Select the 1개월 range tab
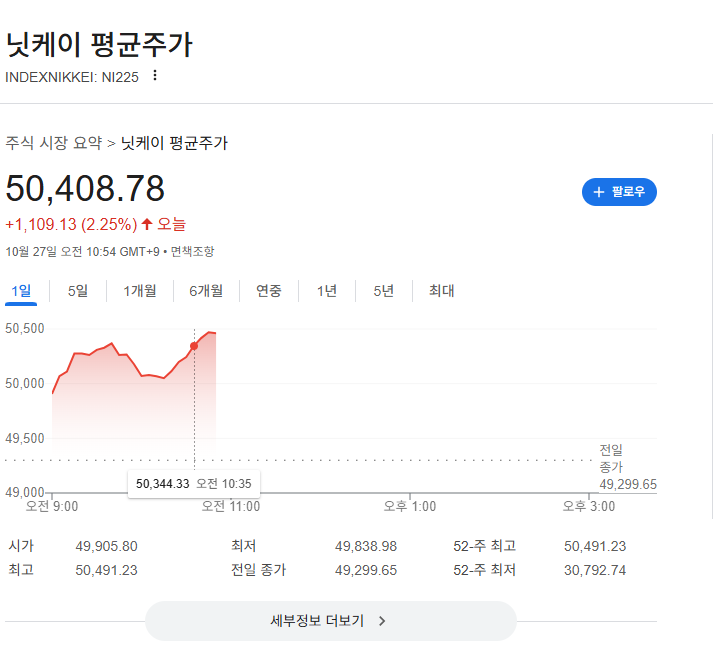713x670 pixels. tap(140, 291)
